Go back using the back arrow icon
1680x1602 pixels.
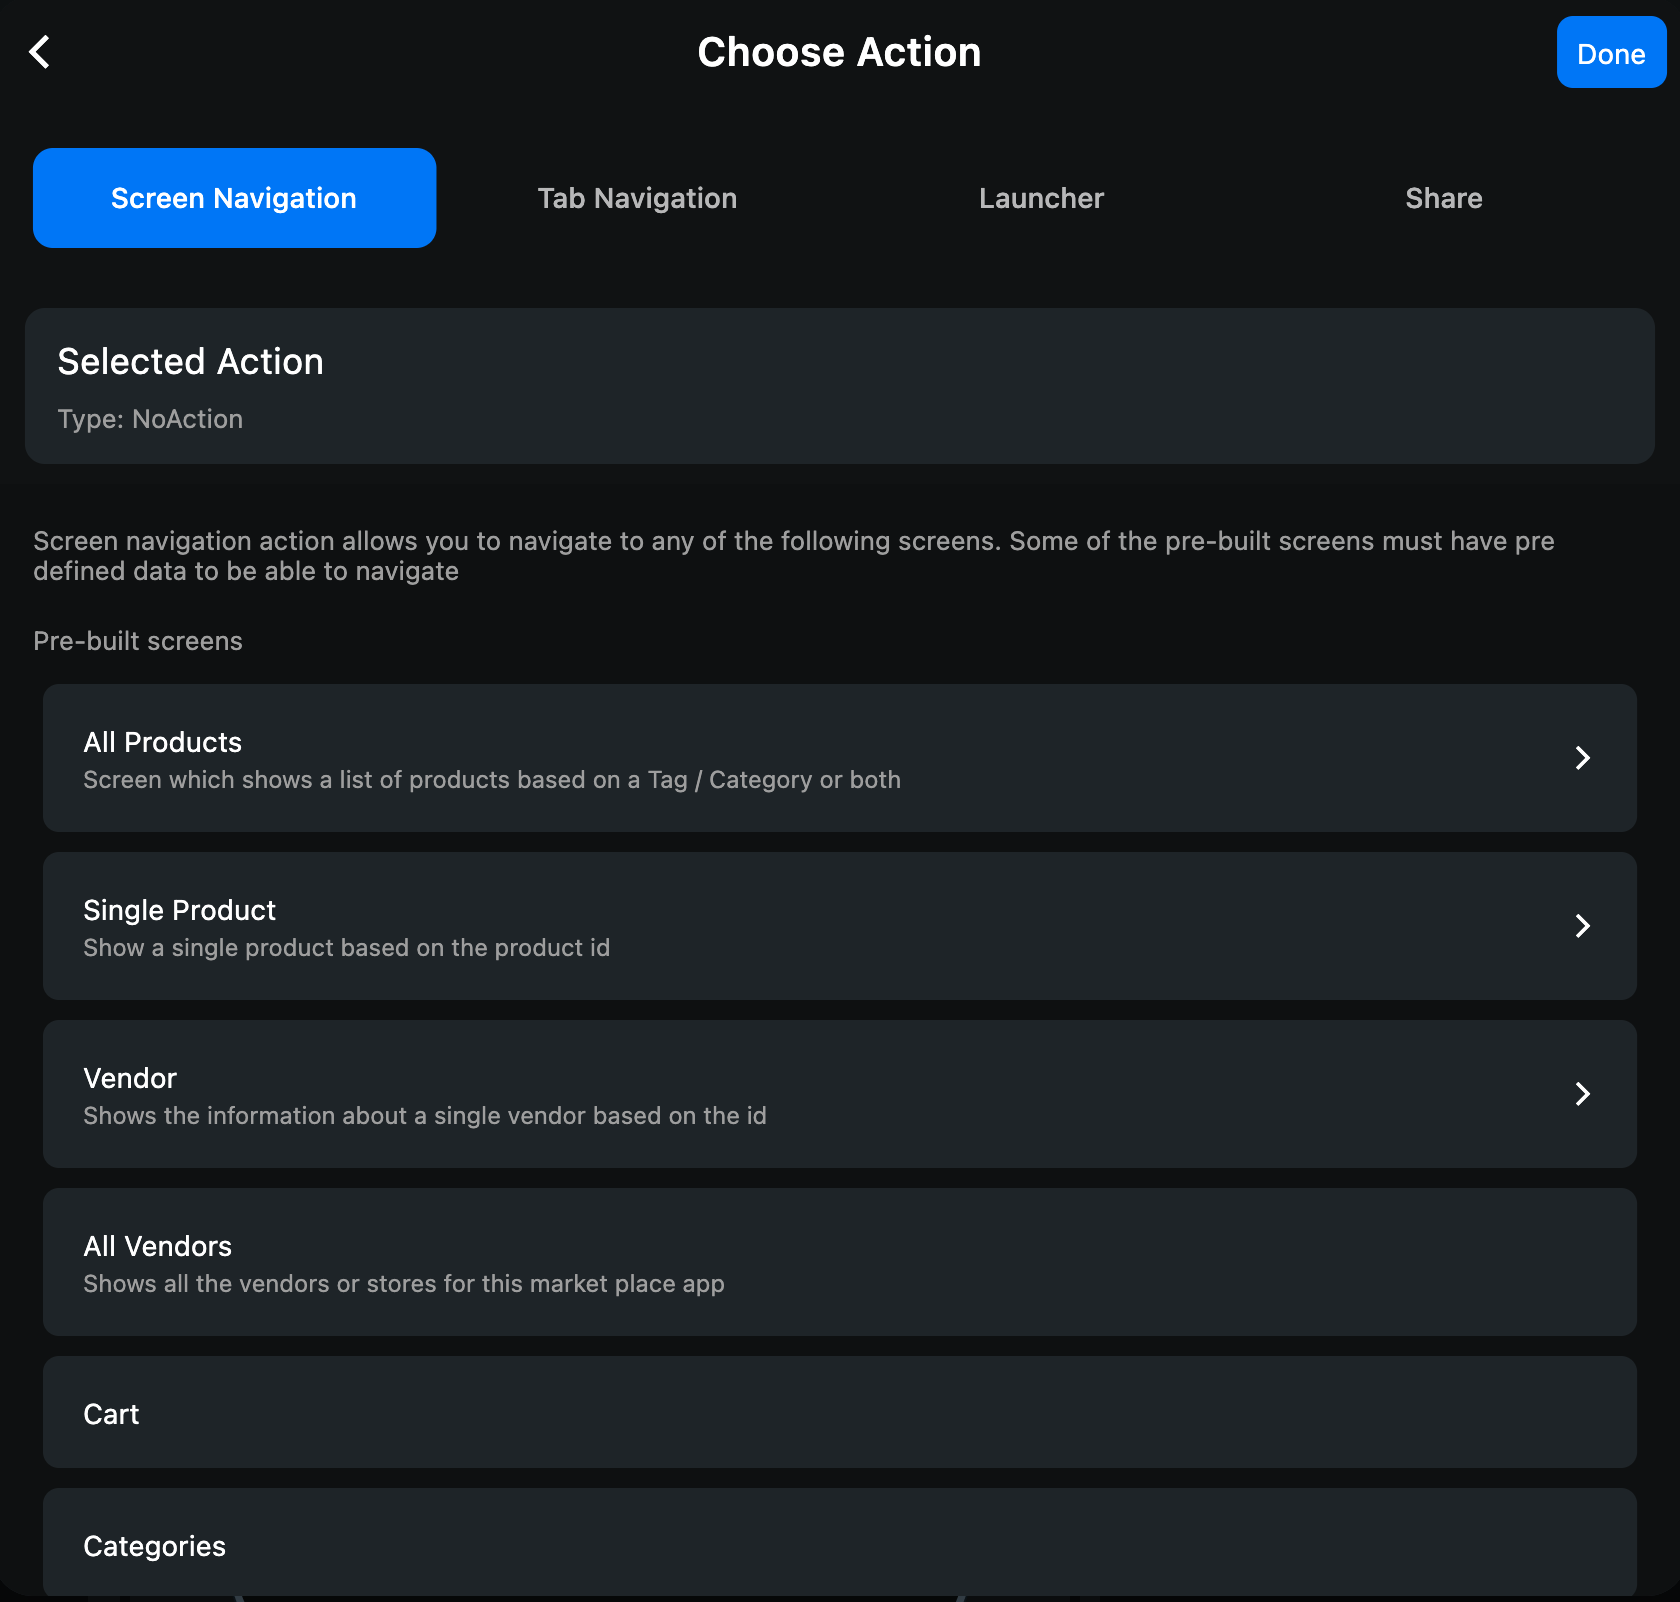coord(40,52)
